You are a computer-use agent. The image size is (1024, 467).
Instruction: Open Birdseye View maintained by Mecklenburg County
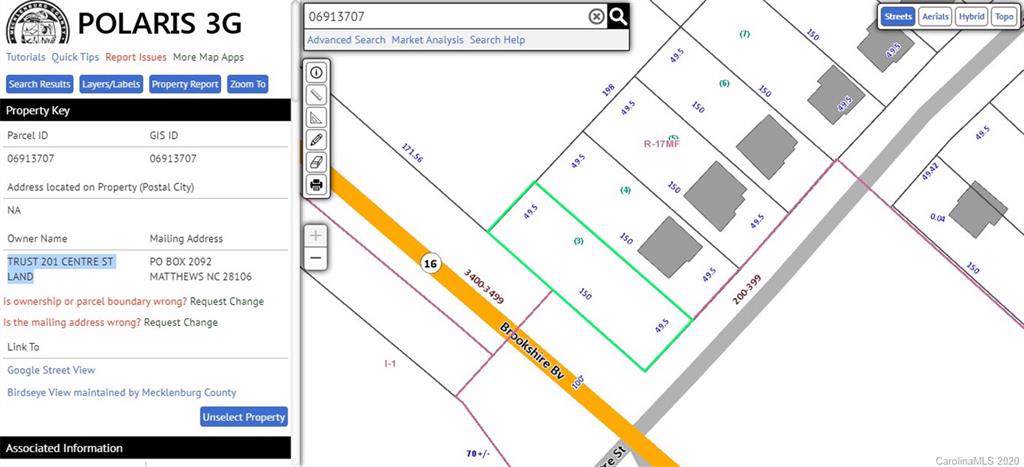[121, 393]
